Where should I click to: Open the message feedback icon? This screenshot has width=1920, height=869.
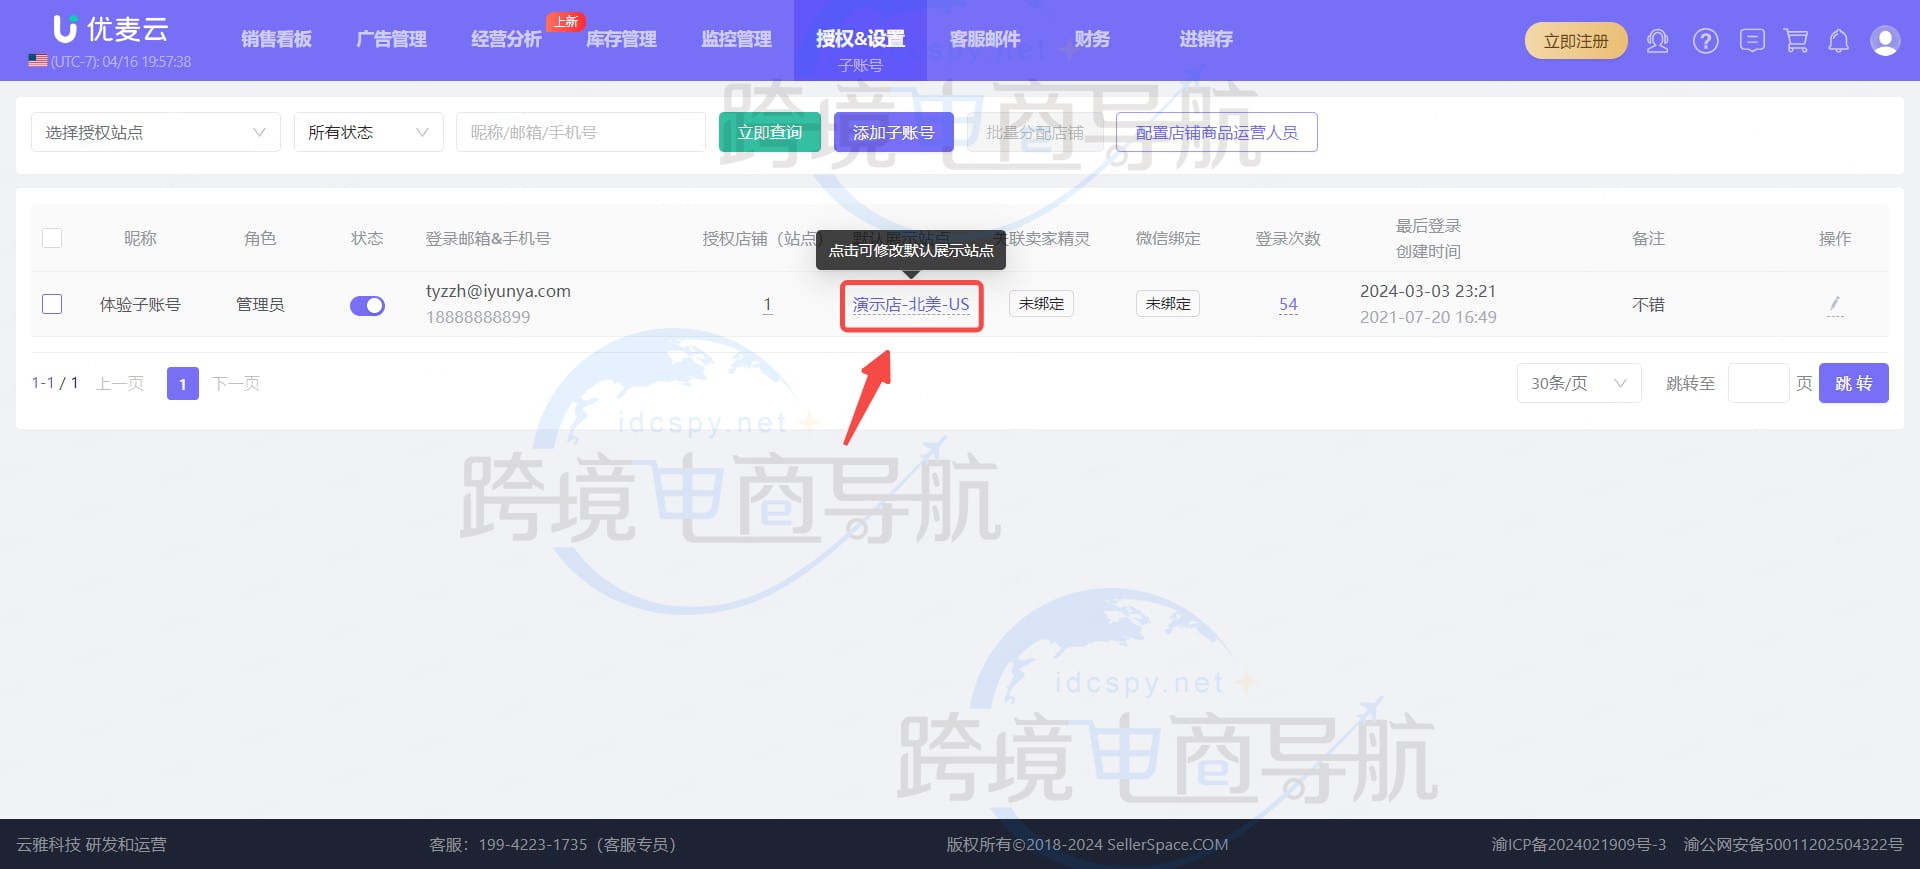pos(1751,41)
